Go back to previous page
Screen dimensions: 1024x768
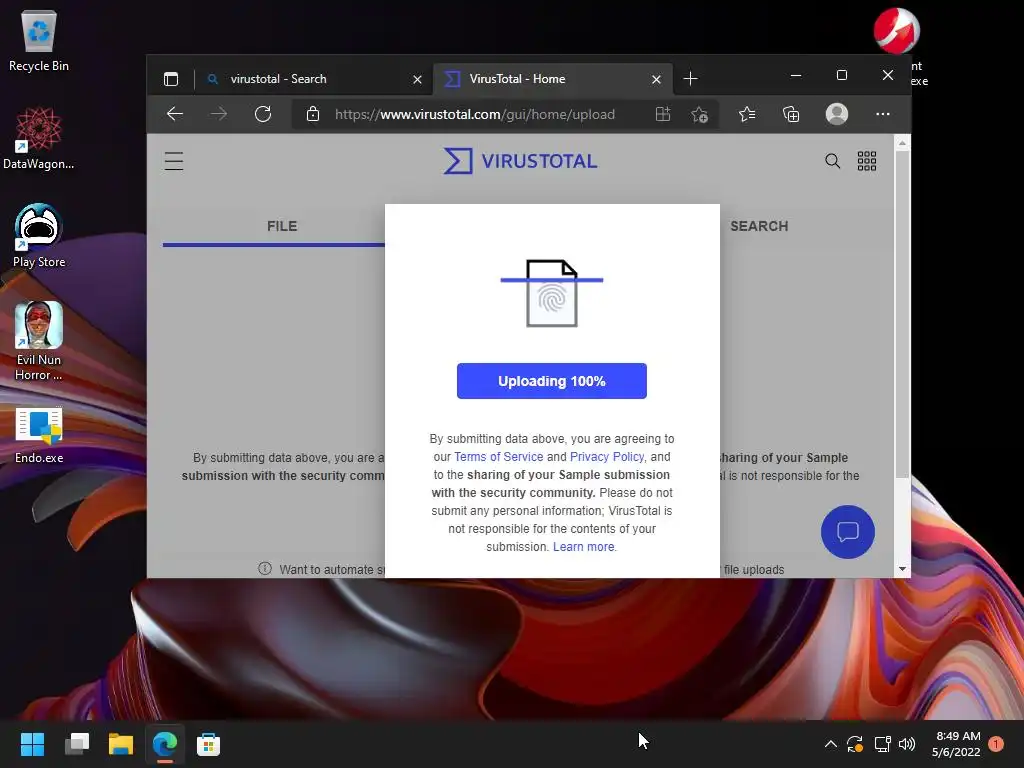tap(174, 114)
